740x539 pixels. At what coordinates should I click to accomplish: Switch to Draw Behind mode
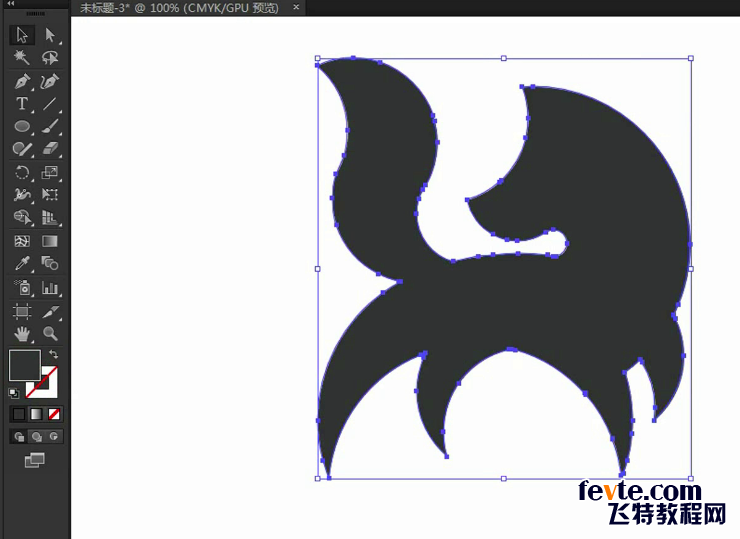(x=36, y=436)
